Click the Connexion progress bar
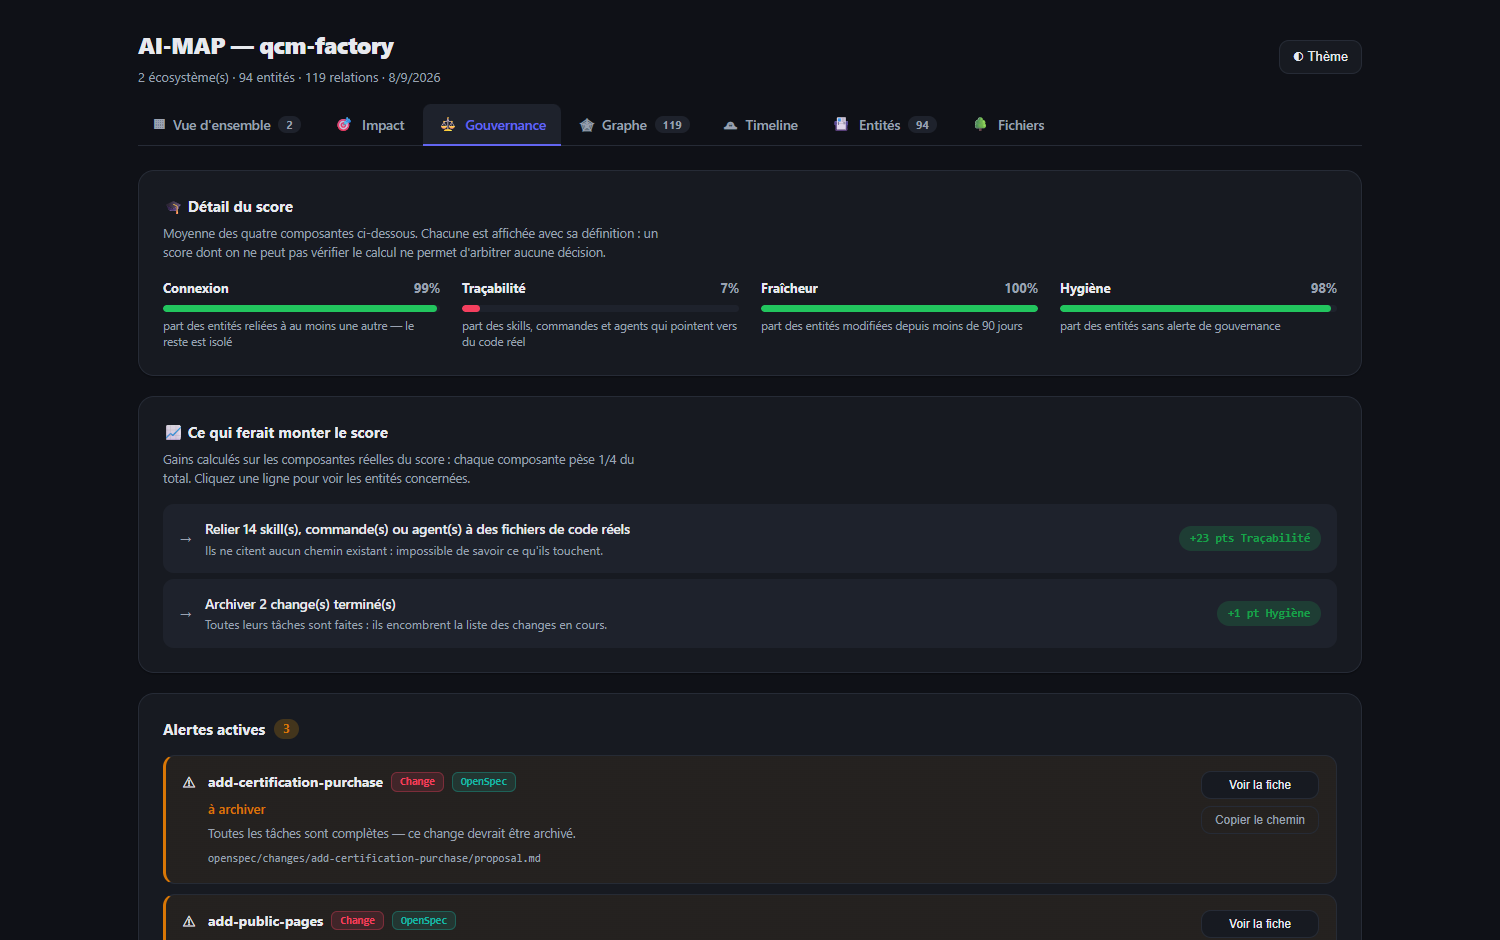Viewport: 1500px width, 940px height. coord(301,309)
